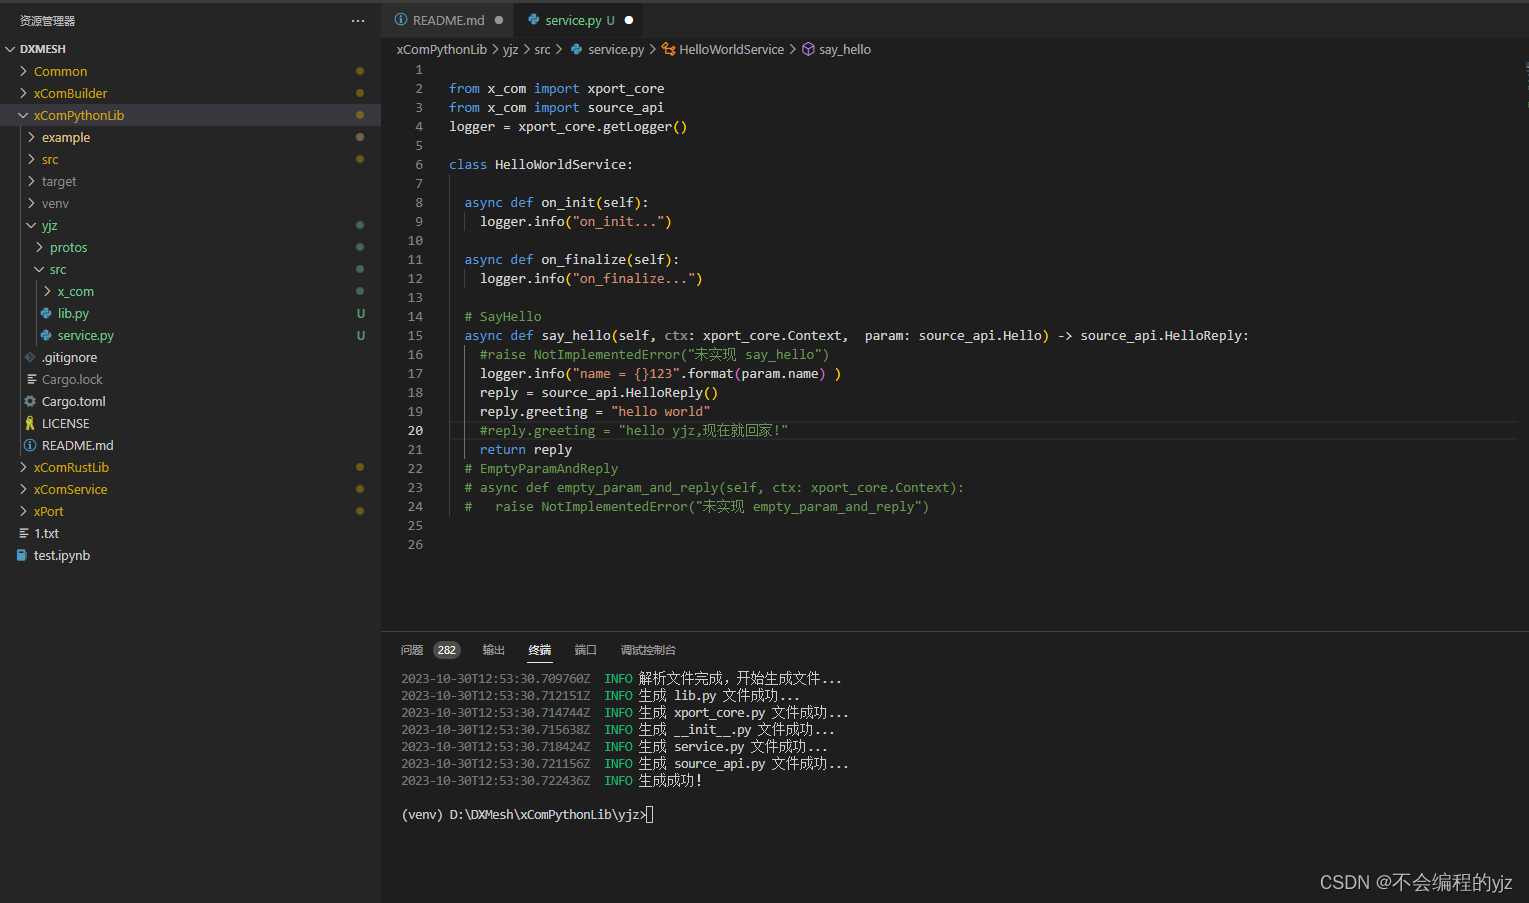The height and width of the screenshot is (903, 1529).
Task: Expand the xComRustLib folder
Action: click(23, 467)
